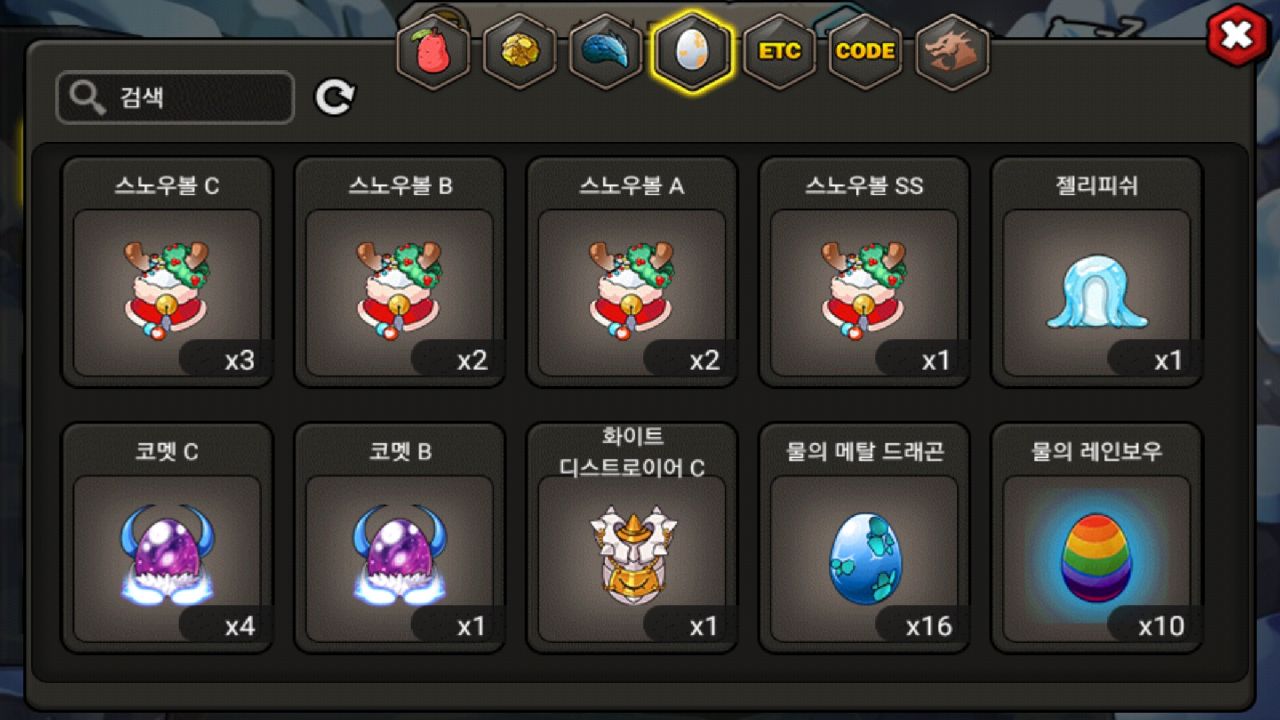Focus the 검색 search field
This screenshot has height=720, width=1280.
coord(175,98)
